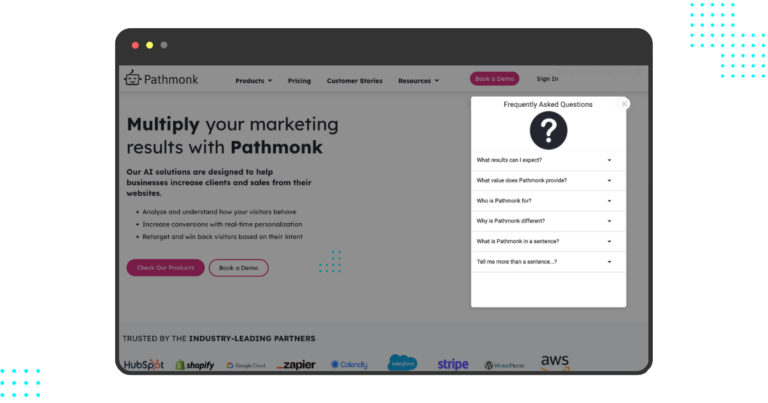
Task: Expand 'Why is Pathmonk different?'
Action: click(x=548, y=221)
